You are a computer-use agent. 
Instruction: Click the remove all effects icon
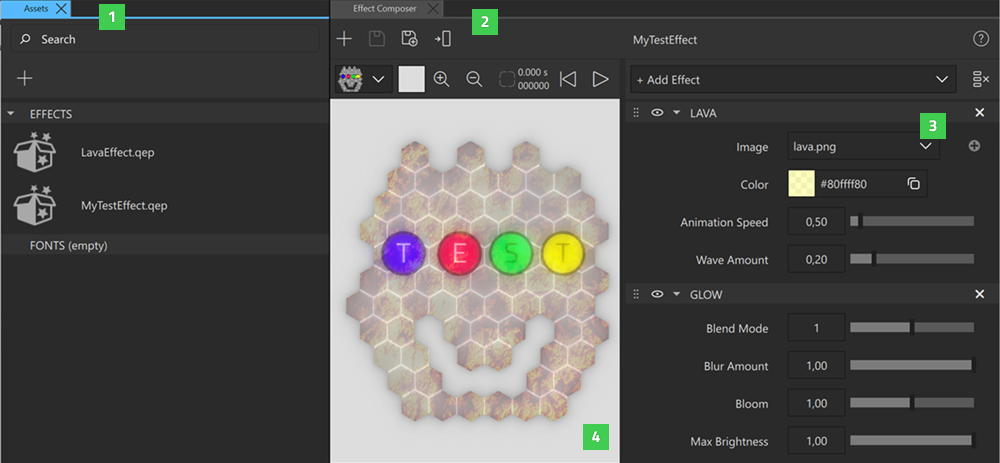pyautogui.click(x=980, y=79)
